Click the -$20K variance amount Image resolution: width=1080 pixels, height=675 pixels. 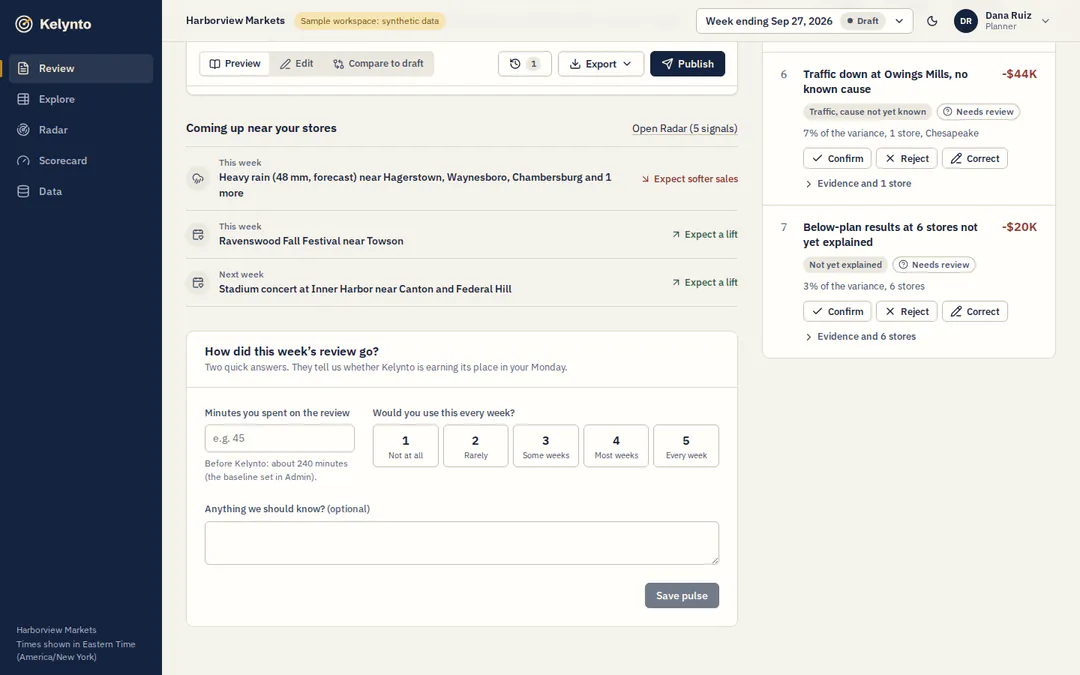coord(1019,227)
